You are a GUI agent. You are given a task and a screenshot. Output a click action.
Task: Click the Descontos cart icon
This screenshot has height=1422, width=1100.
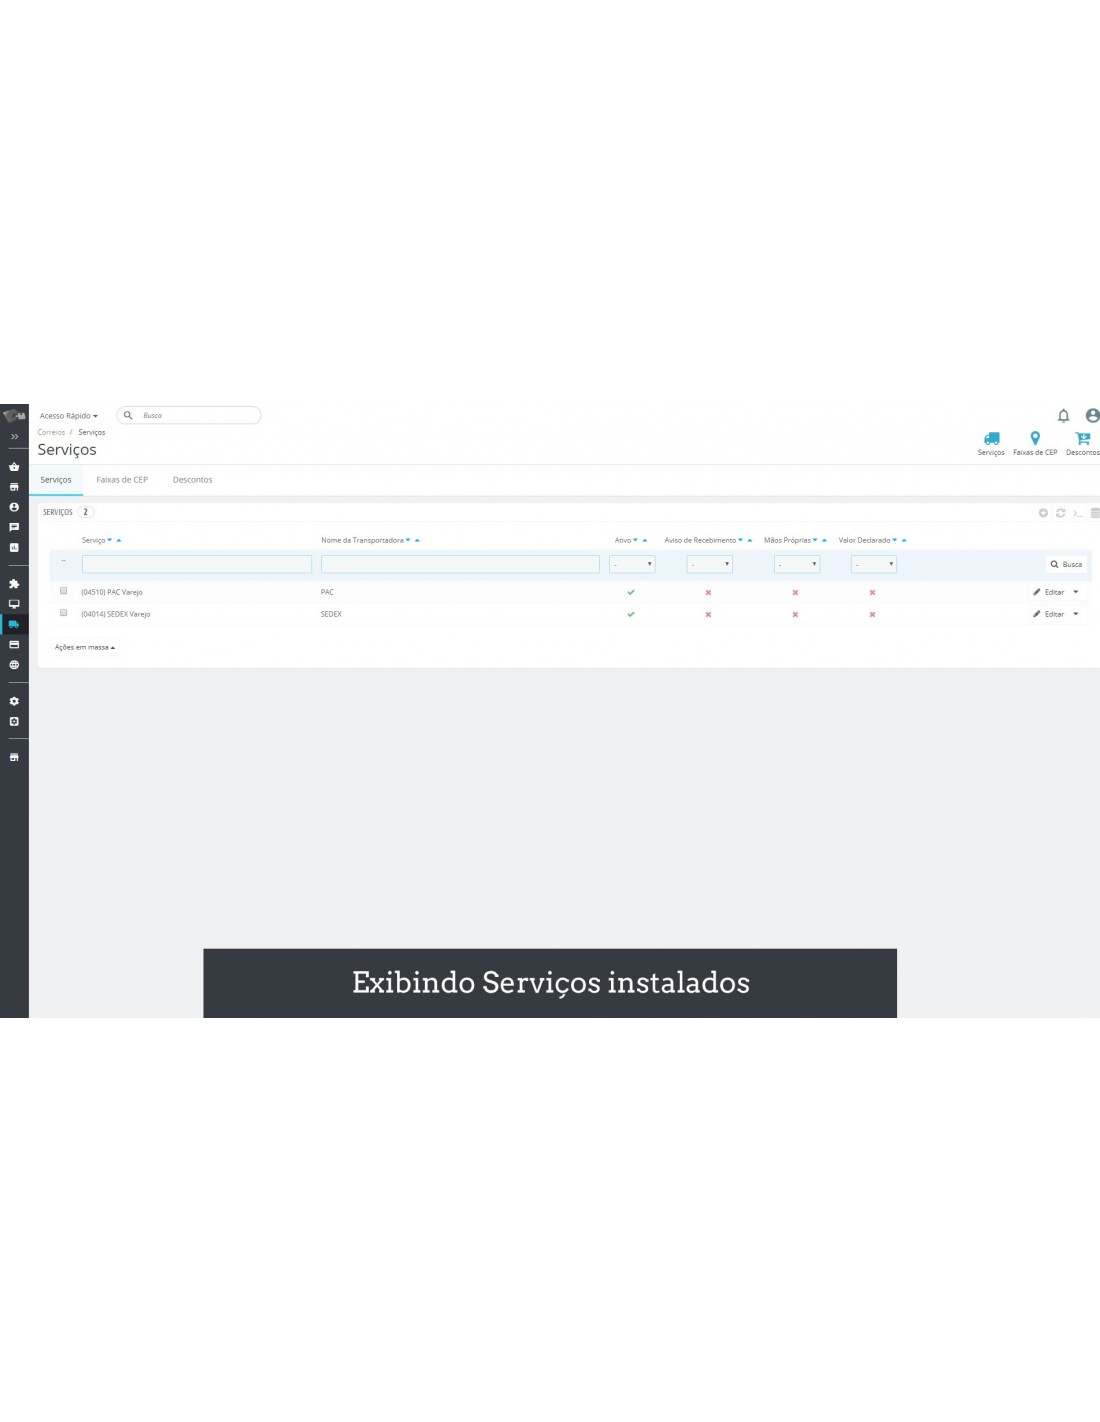tap(1082, 439)
